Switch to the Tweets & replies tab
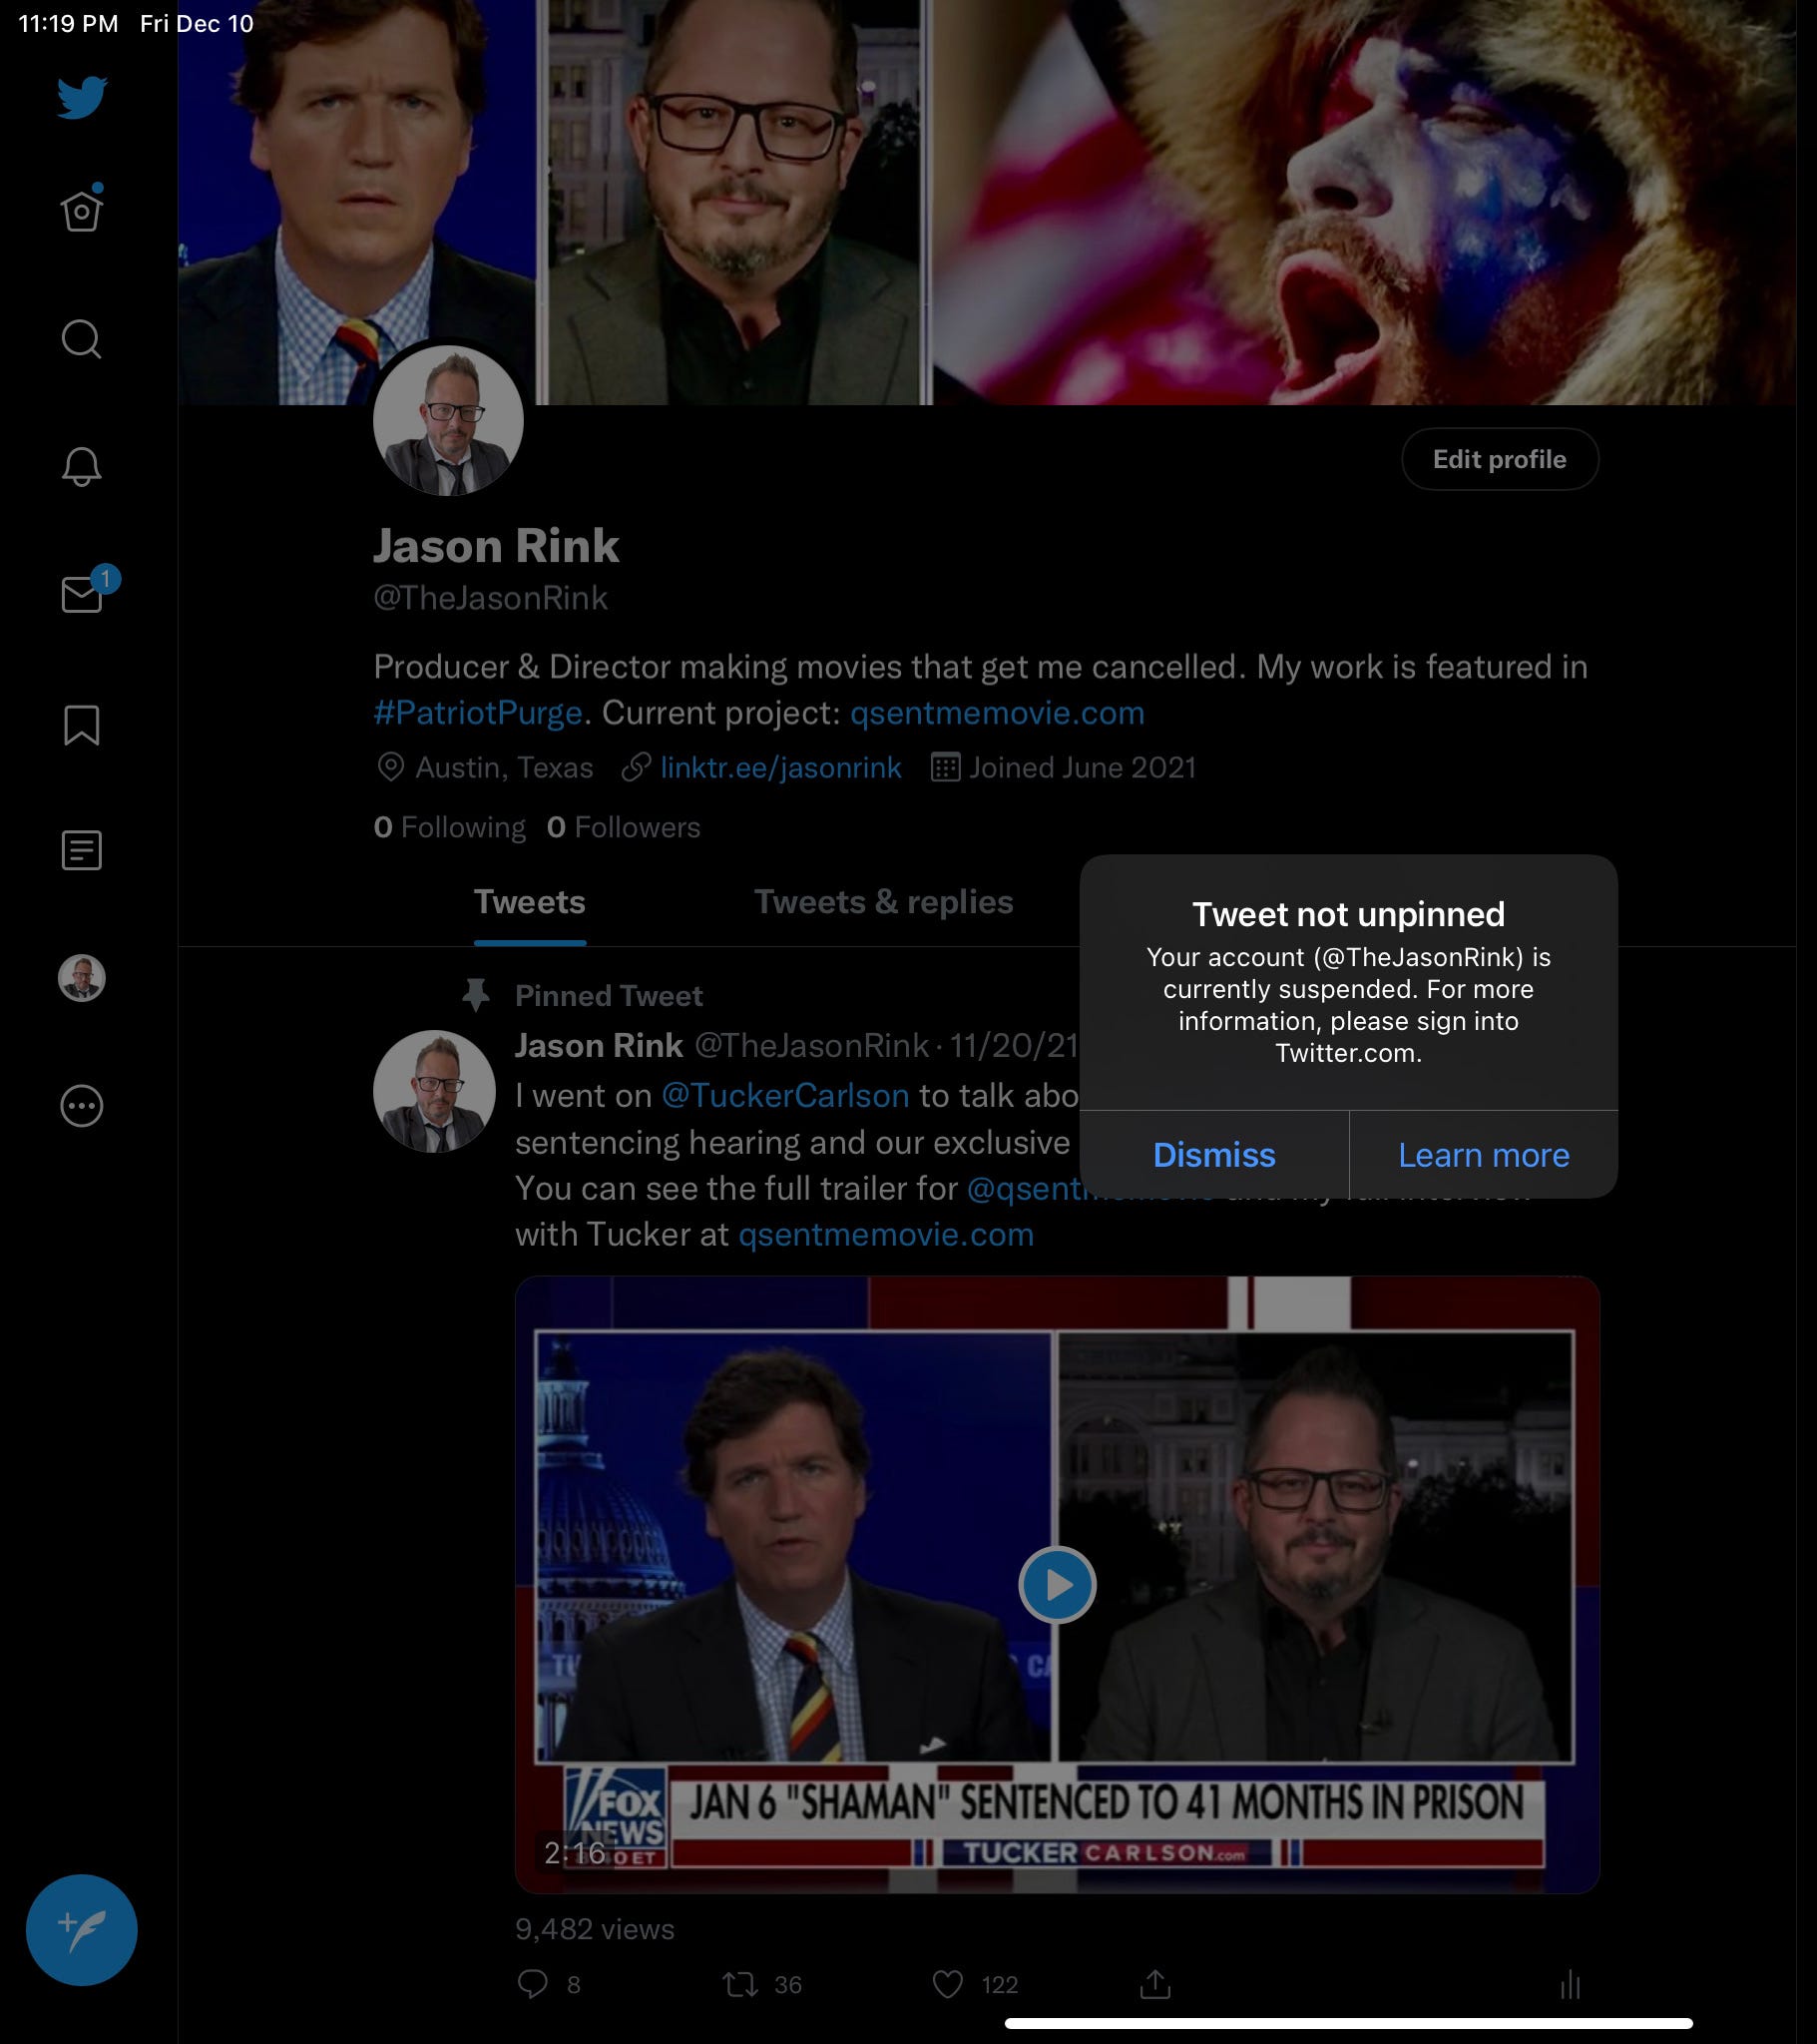This screenshot has height=2044, width=1817. tap(883, 902)
